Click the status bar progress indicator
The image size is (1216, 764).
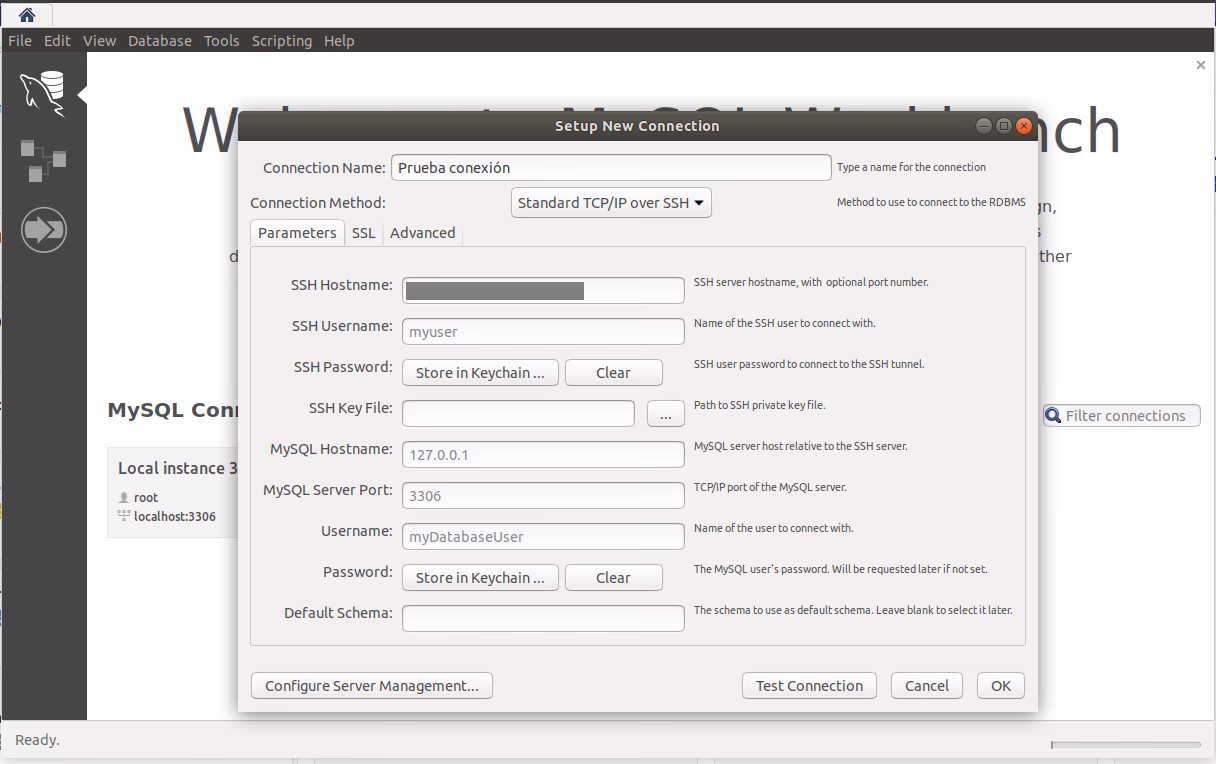click(1125, 744)
